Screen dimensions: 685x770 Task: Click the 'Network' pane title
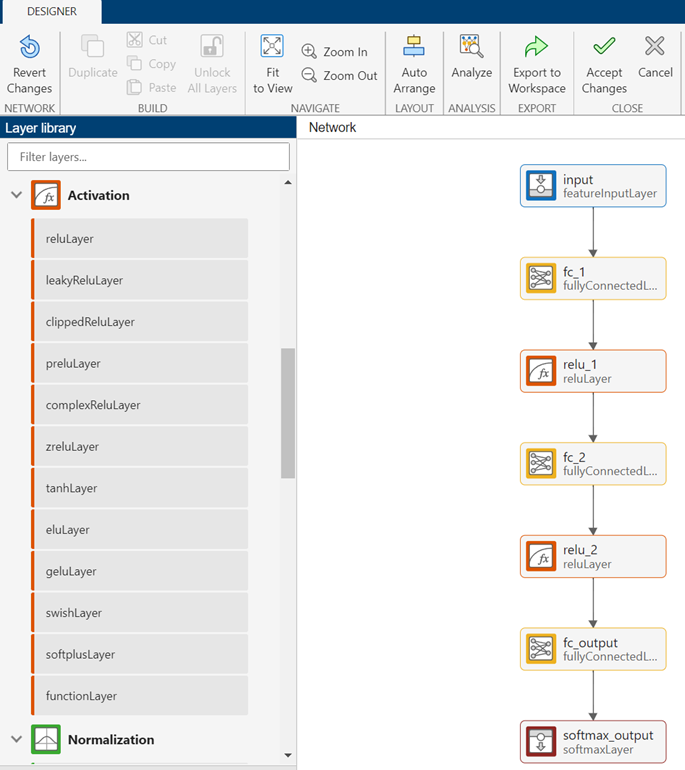[x=332, y=127]
